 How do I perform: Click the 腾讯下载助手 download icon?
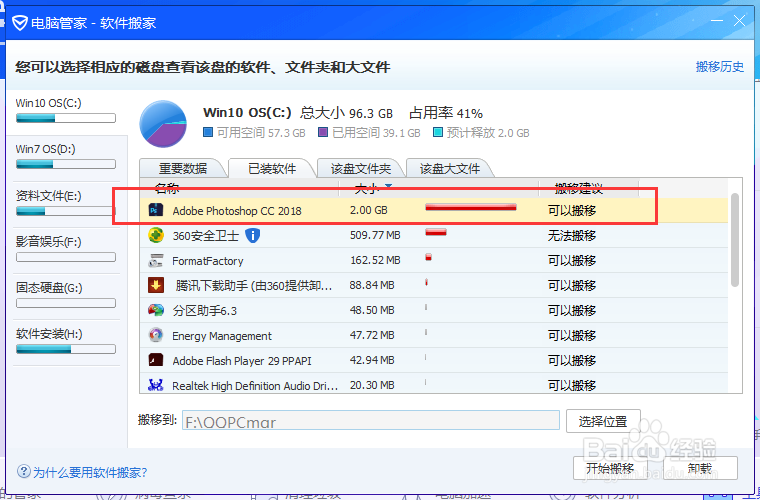[x=156, y=285]
